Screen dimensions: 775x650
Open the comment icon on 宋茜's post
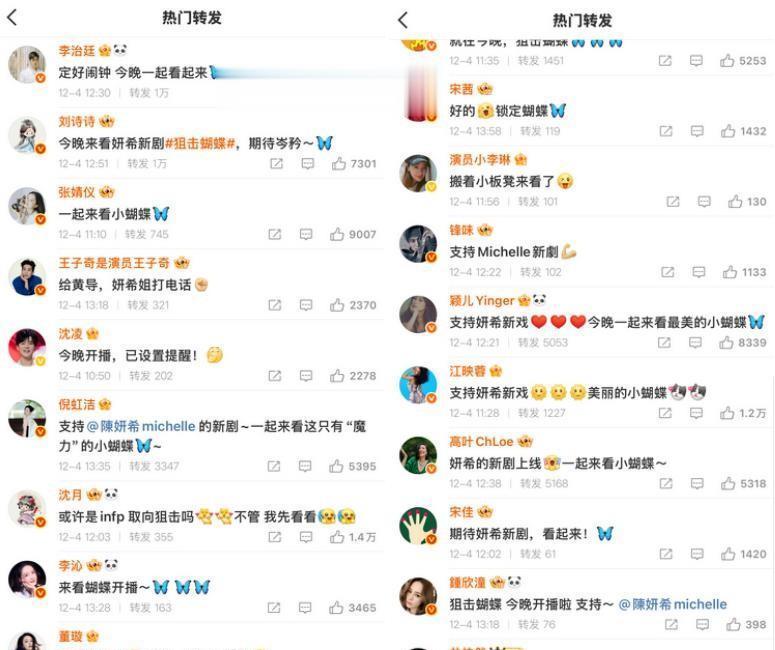pos(697,131)
